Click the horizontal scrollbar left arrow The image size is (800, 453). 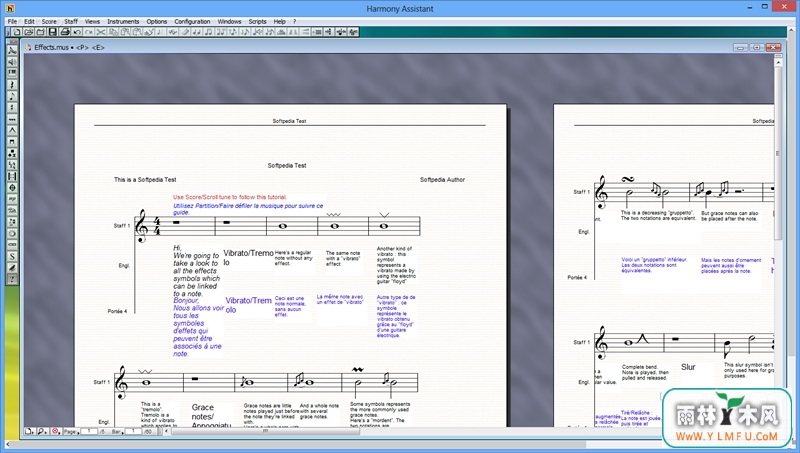[x=166, y=432]
